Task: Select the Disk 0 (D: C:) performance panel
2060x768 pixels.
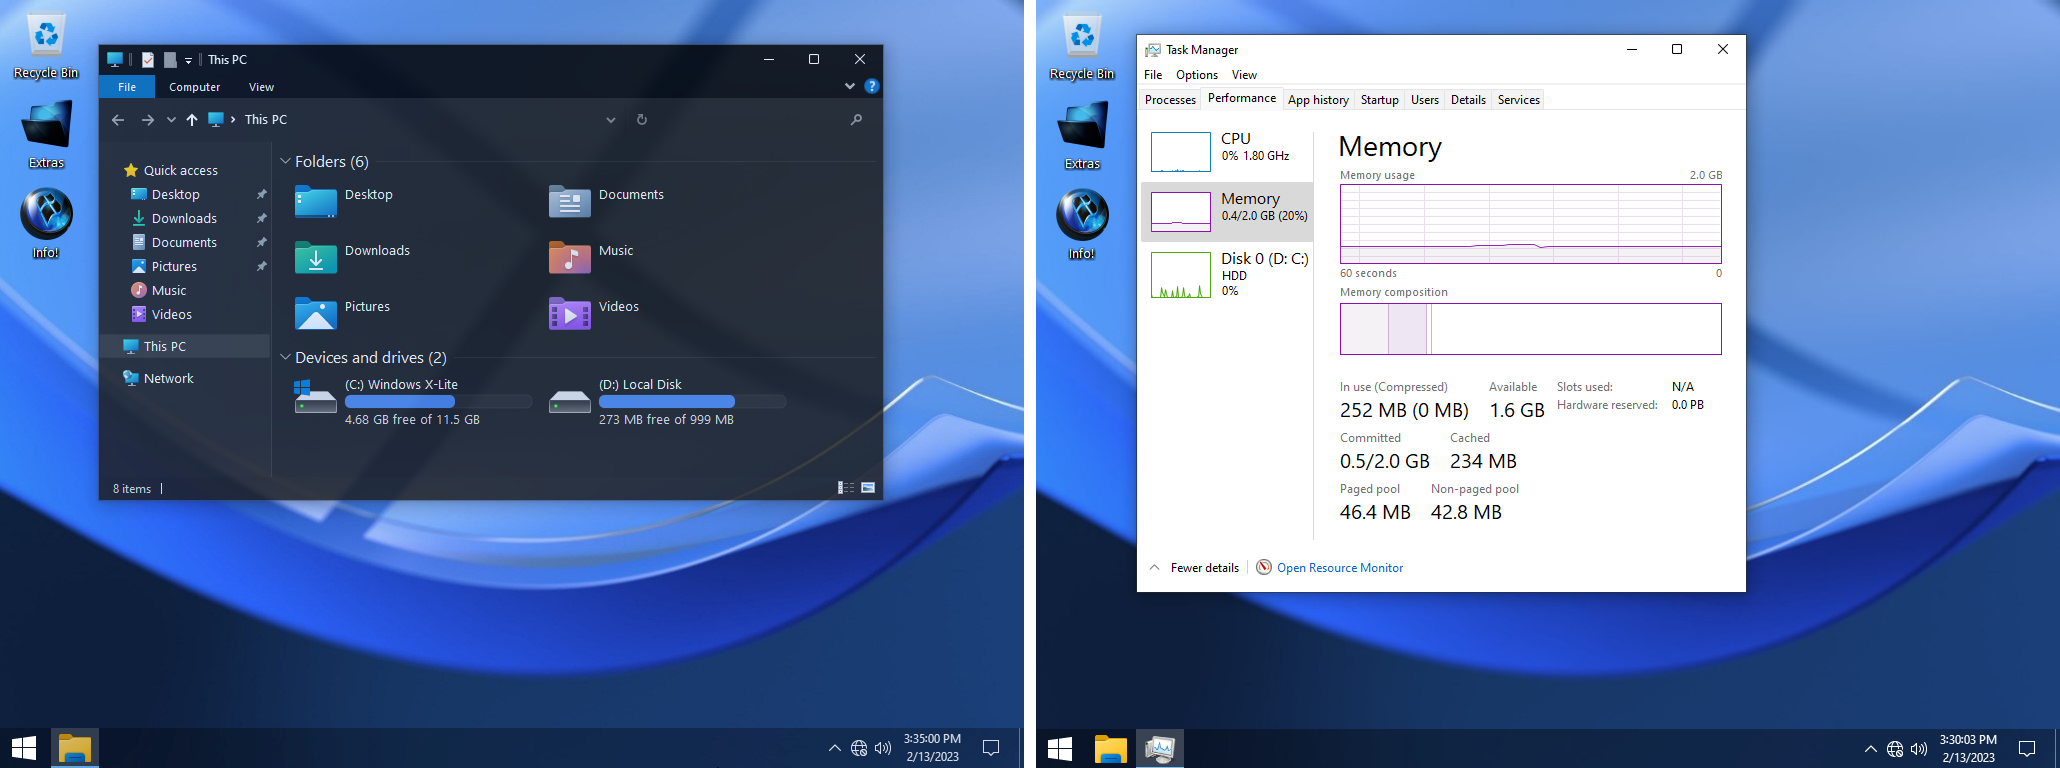Action: click(x=1227, y=273)
